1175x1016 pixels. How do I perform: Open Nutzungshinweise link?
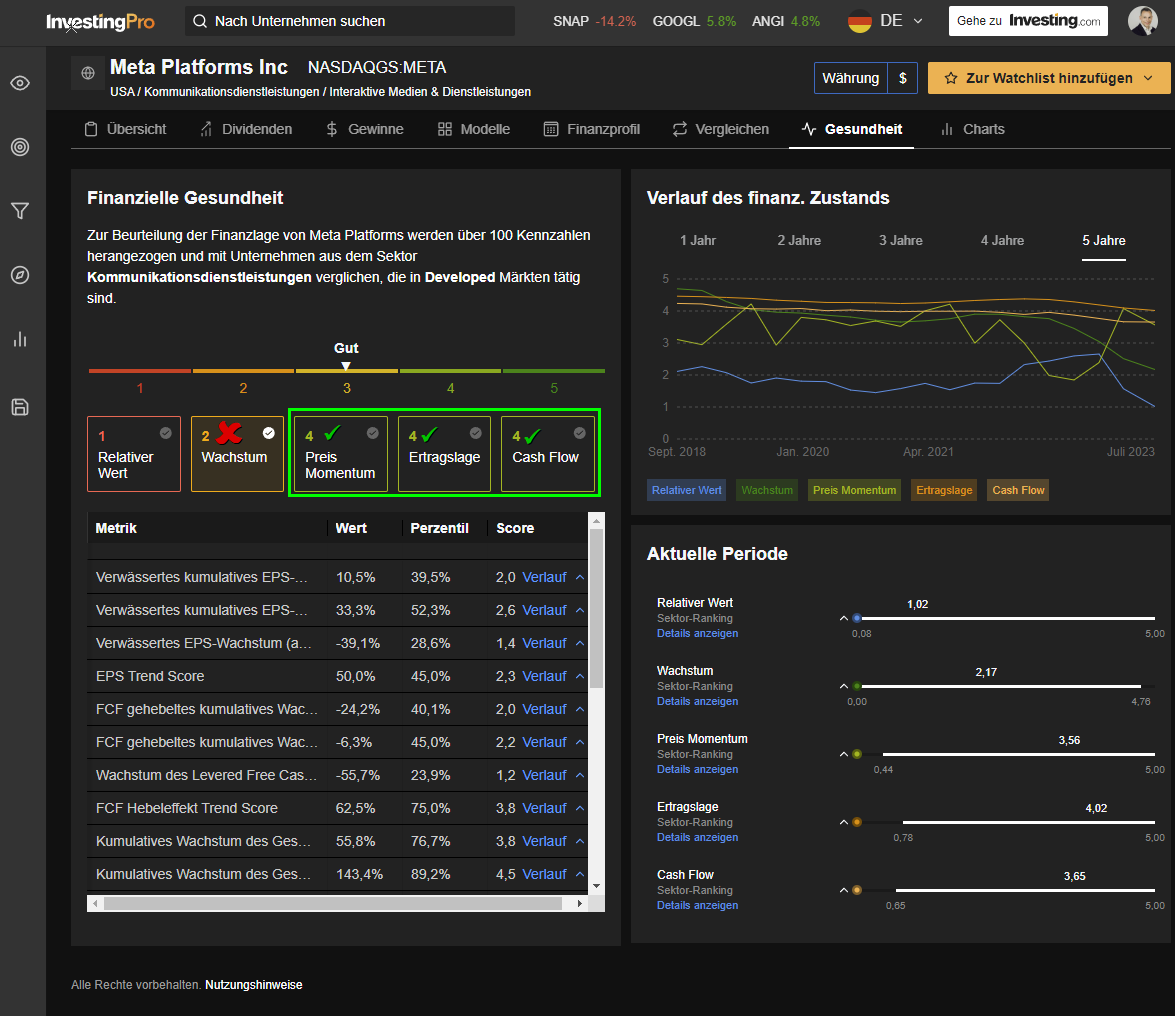click(254, 985)
